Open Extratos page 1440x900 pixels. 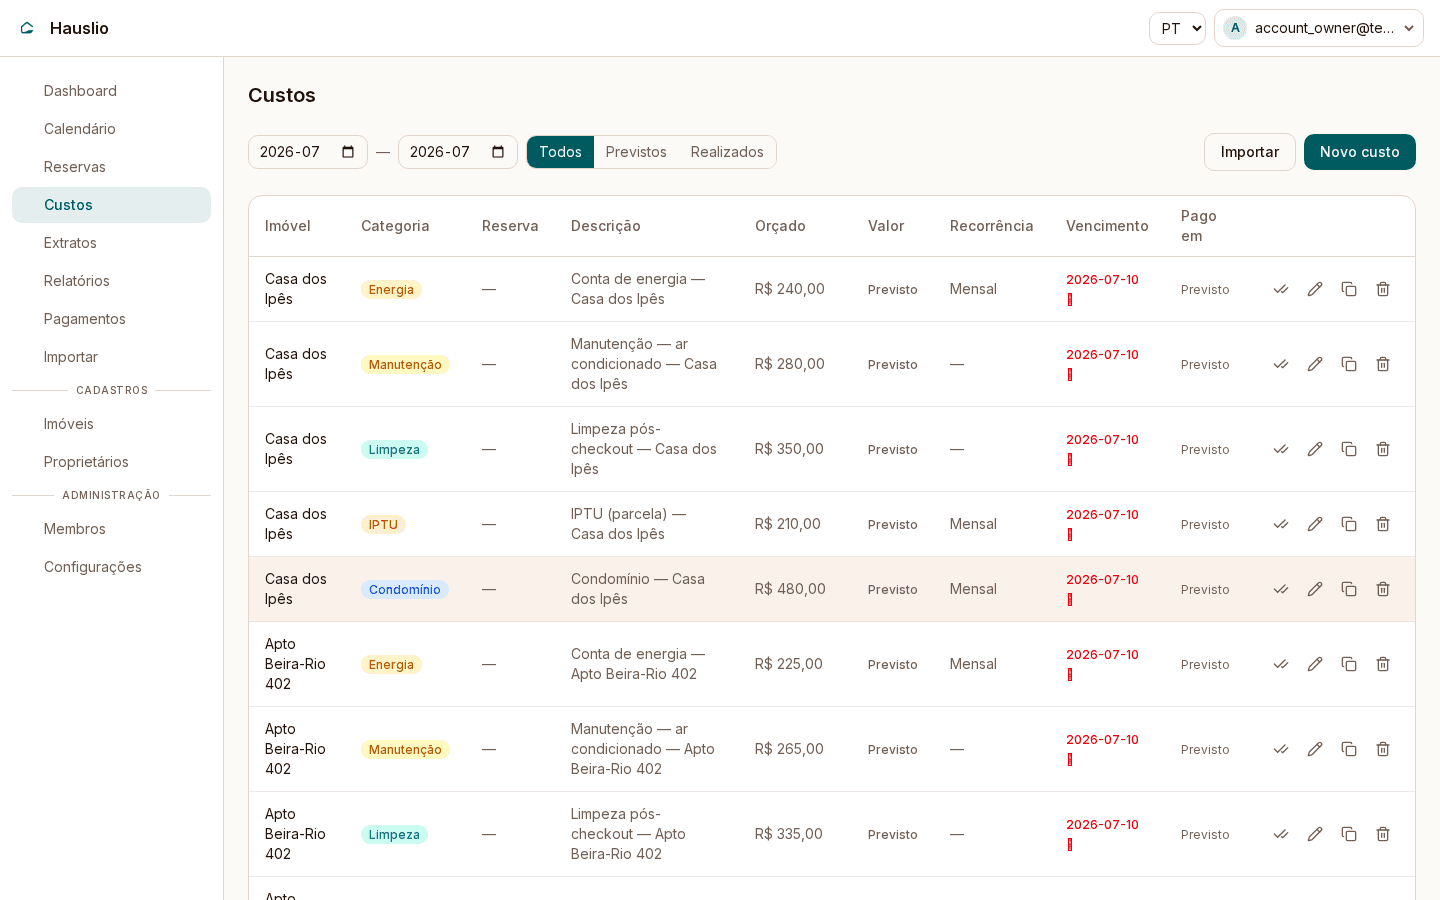pos(111,243)
